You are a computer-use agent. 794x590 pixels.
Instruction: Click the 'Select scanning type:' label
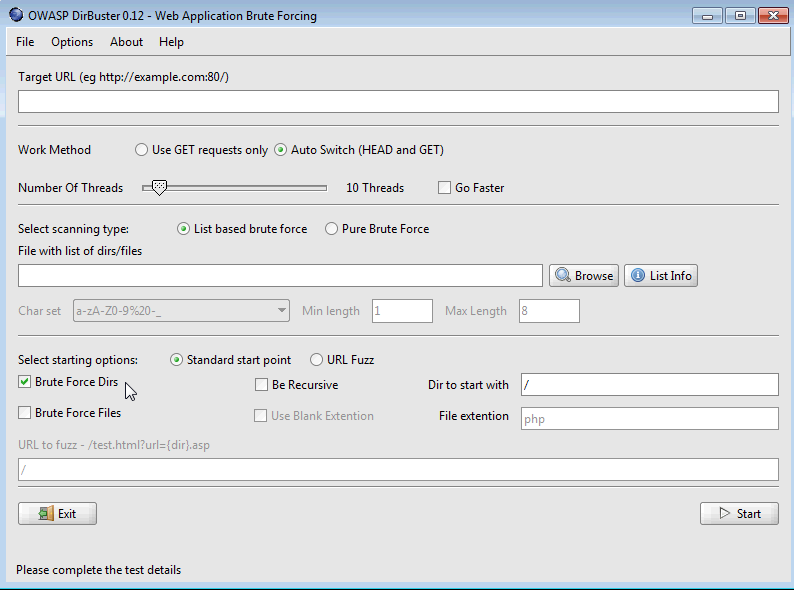(73, 229)
